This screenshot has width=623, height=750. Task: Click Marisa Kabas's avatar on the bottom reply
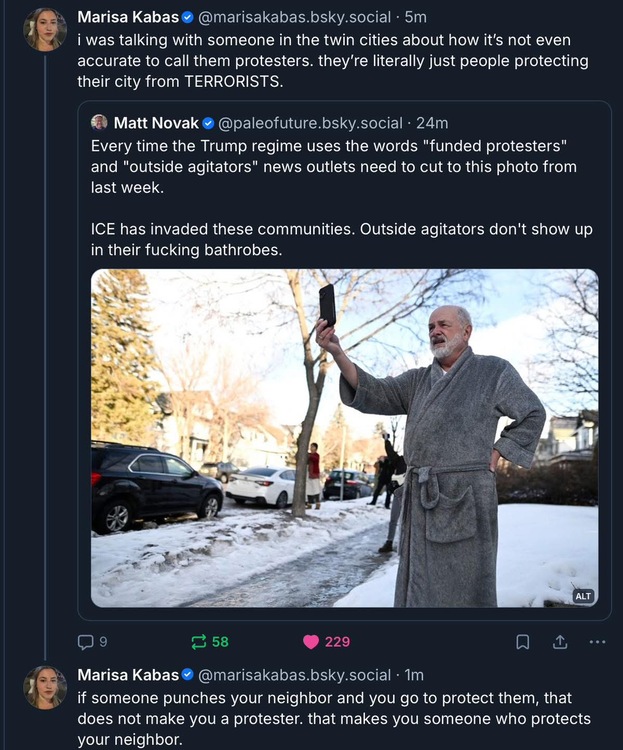[x=45, y=688]
